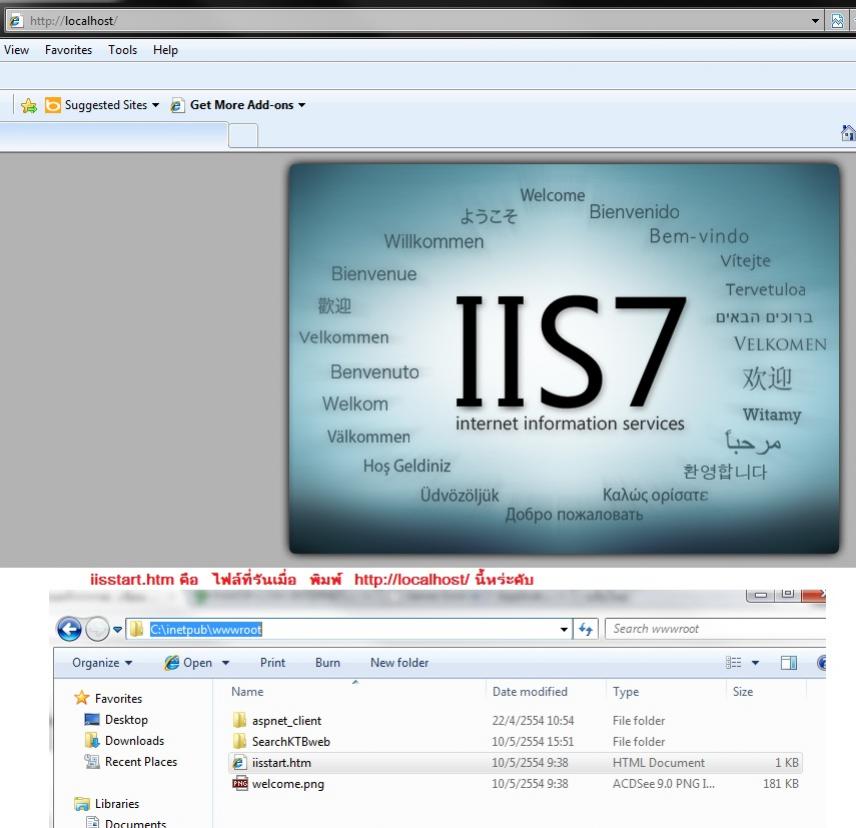Open the Organize menu
Image resolution: width=856 pixels, height=828 pixels.
102,663
